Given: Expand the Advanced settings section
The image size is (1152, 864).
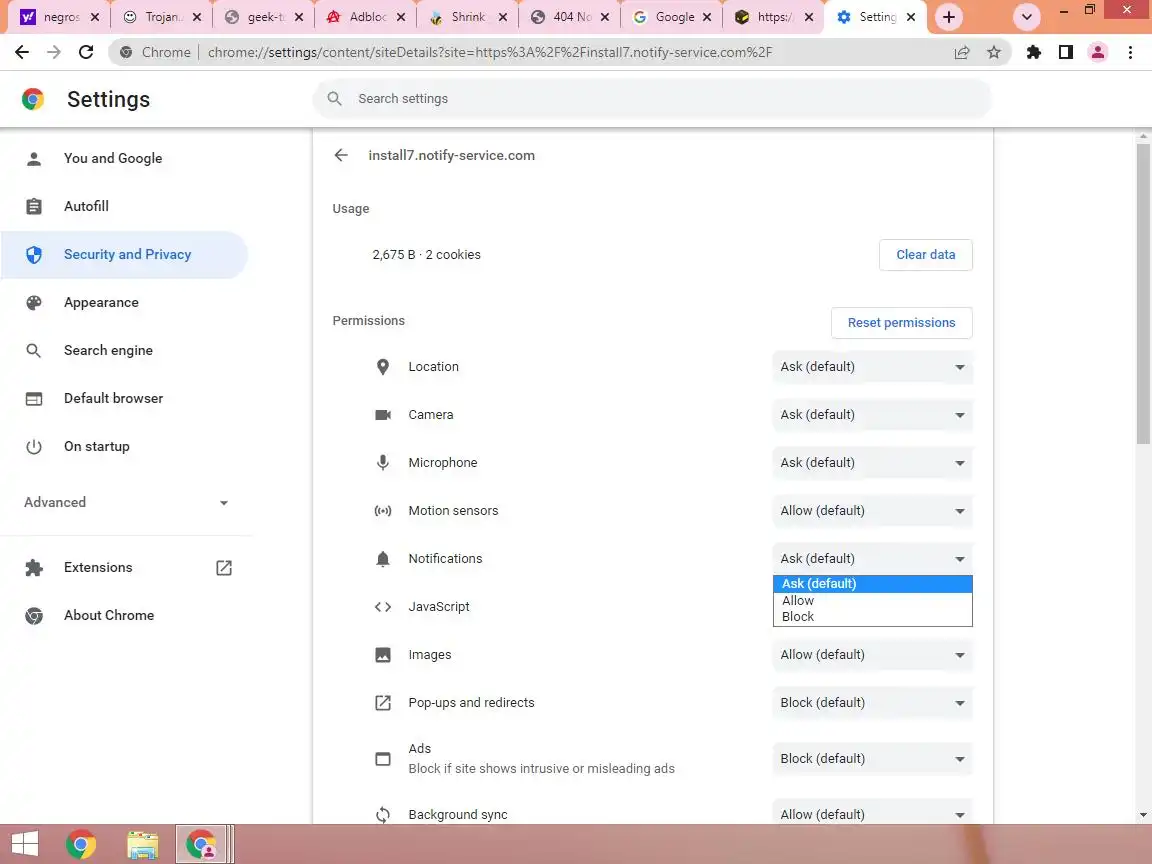Looking at the screenshot, I should pos(126,503).
